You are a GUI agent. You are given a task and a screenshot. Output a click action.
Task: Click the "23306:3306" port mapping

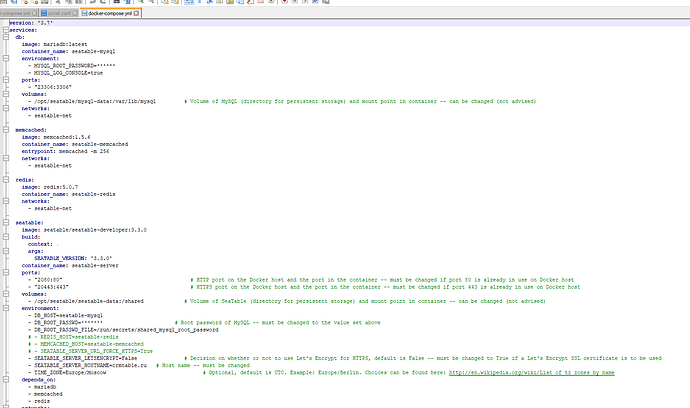point(53,87)
